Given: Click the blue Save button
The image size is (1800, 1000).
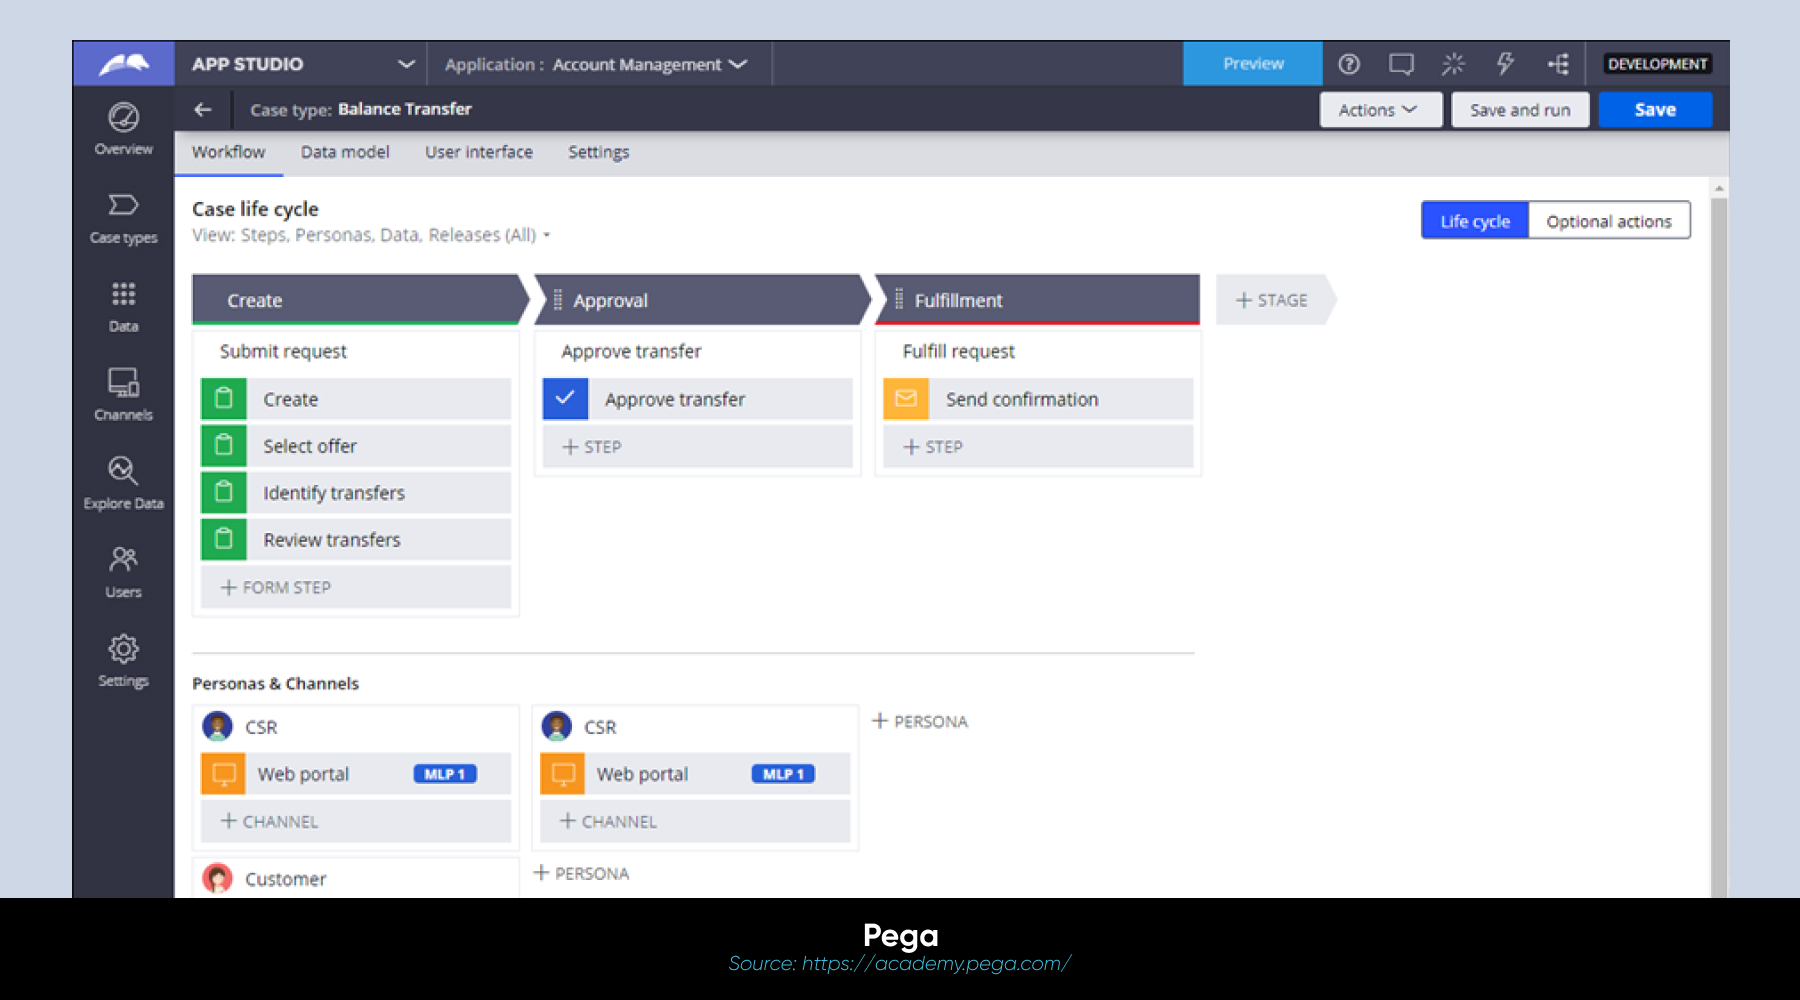Looking at the screenshot, I should [1655, 110].
